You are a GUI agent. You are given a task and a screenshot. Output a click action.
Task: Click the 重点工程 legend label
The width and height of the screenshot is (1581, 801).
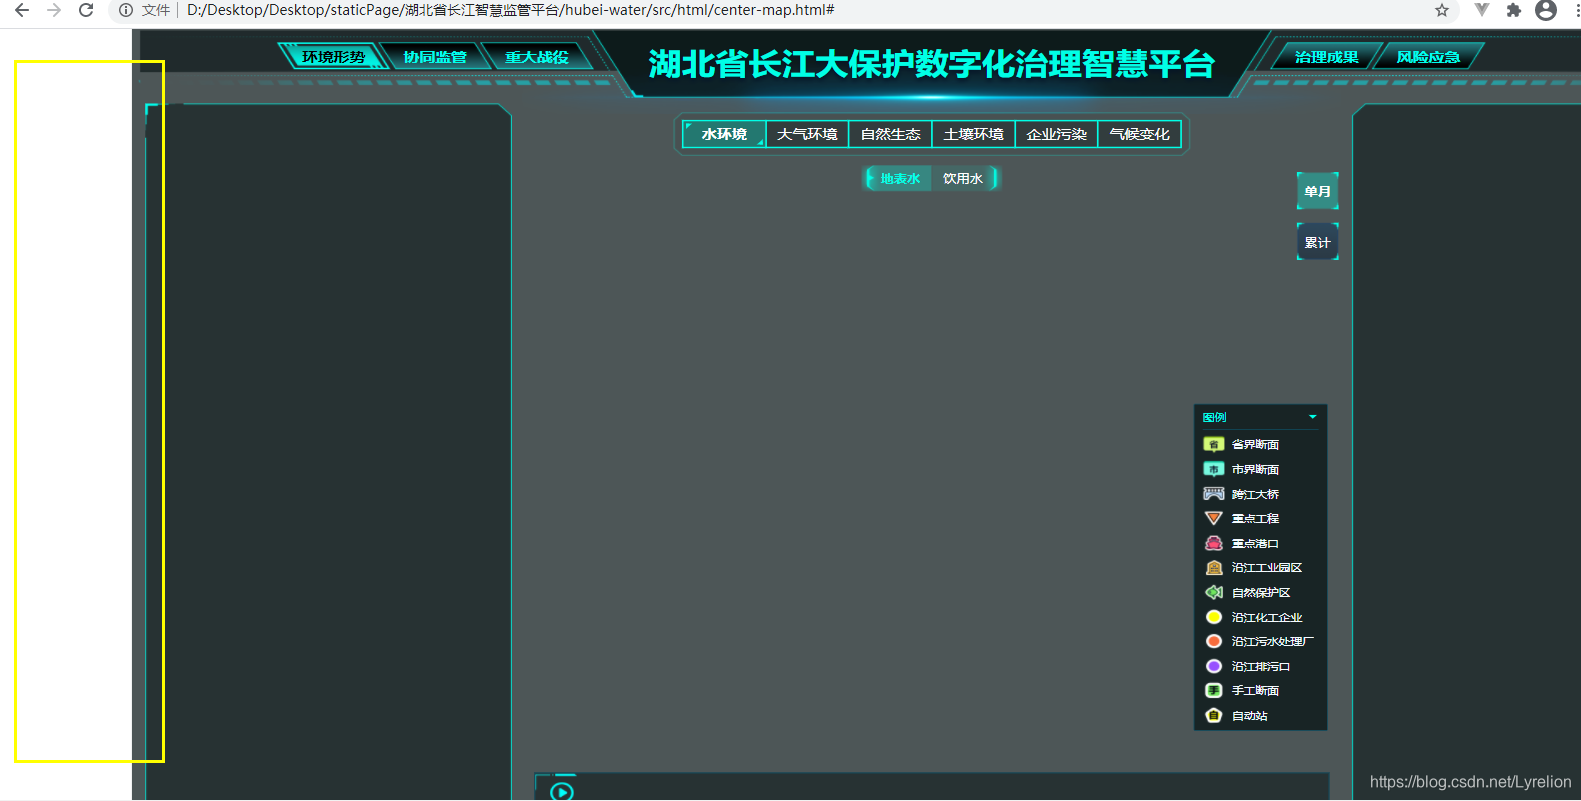click(x=1255, y=518)
